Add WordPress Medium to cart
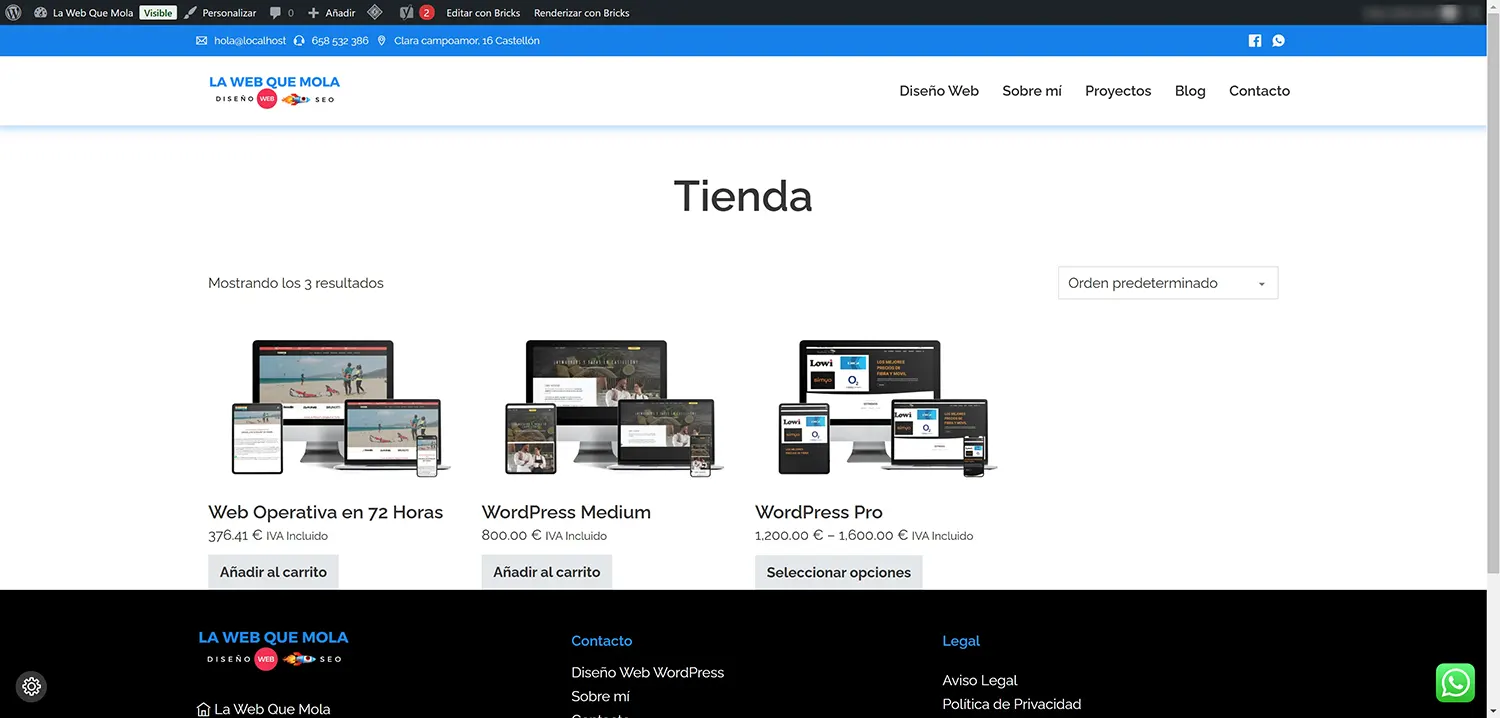The image size is (1500, 718). 547,572
